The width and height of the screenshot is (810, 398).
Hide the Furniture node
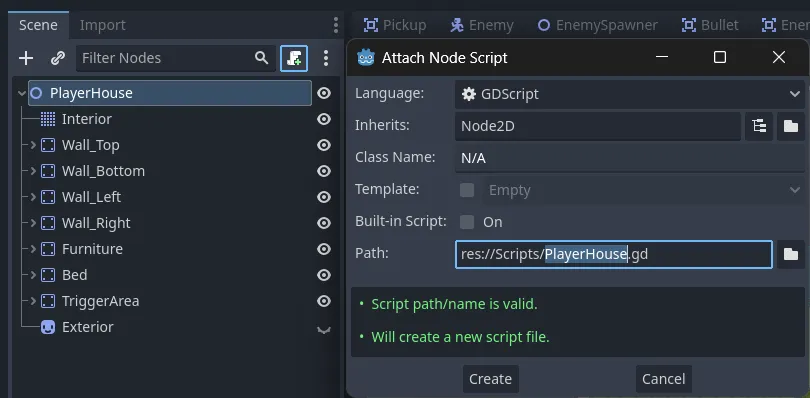(x=324, y=249)
